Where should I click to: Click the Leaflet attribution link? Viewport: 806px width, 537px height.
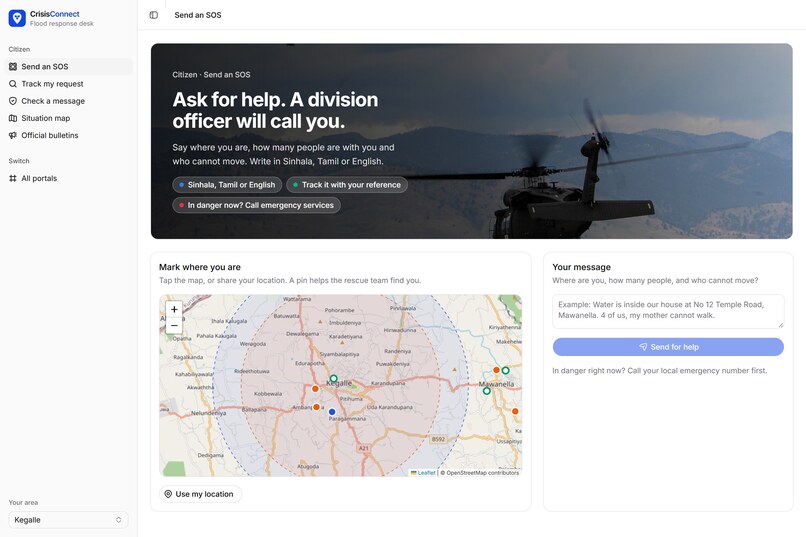[x=423, y=473]
